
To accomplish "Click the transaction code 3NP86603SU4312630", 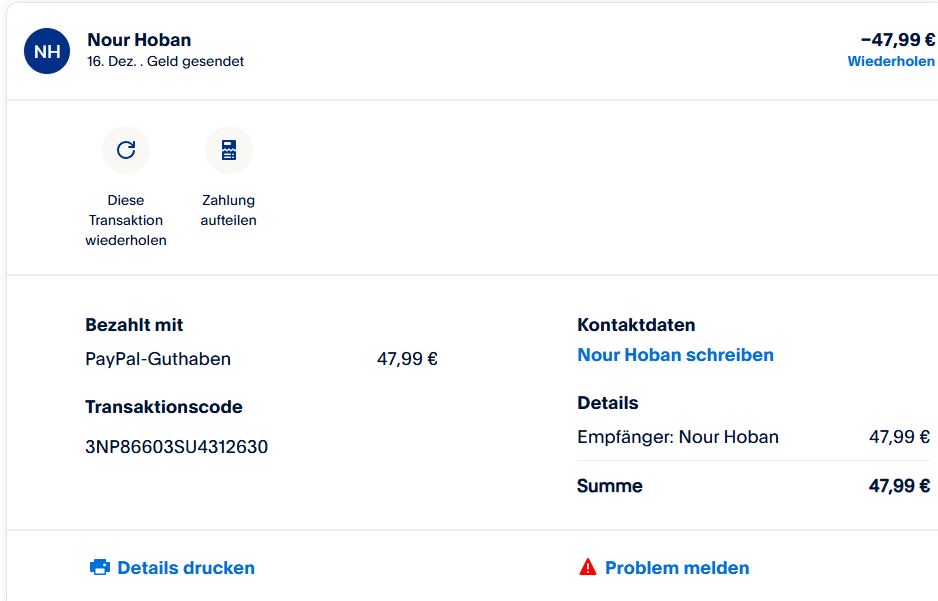I will coord(177,447).
